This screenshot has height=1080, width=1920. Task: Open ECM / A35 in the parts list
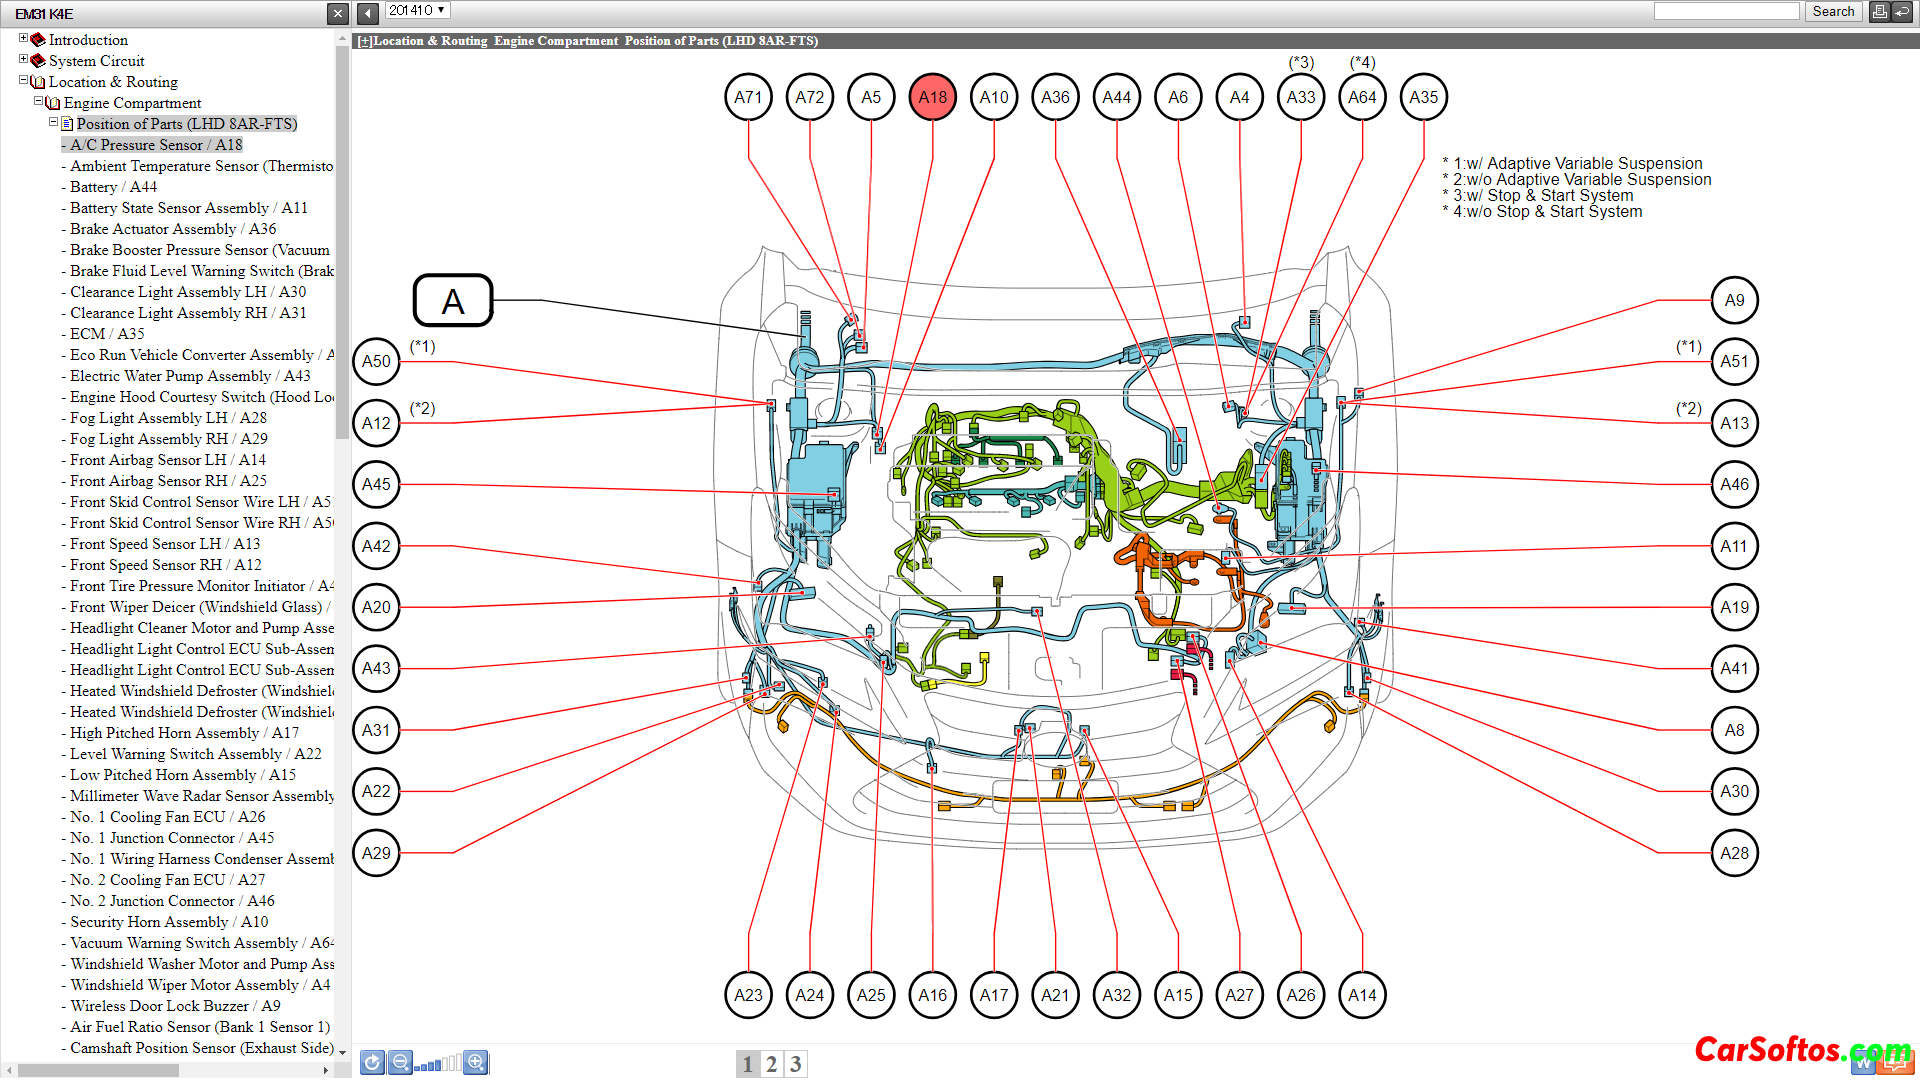click(107, 334)
